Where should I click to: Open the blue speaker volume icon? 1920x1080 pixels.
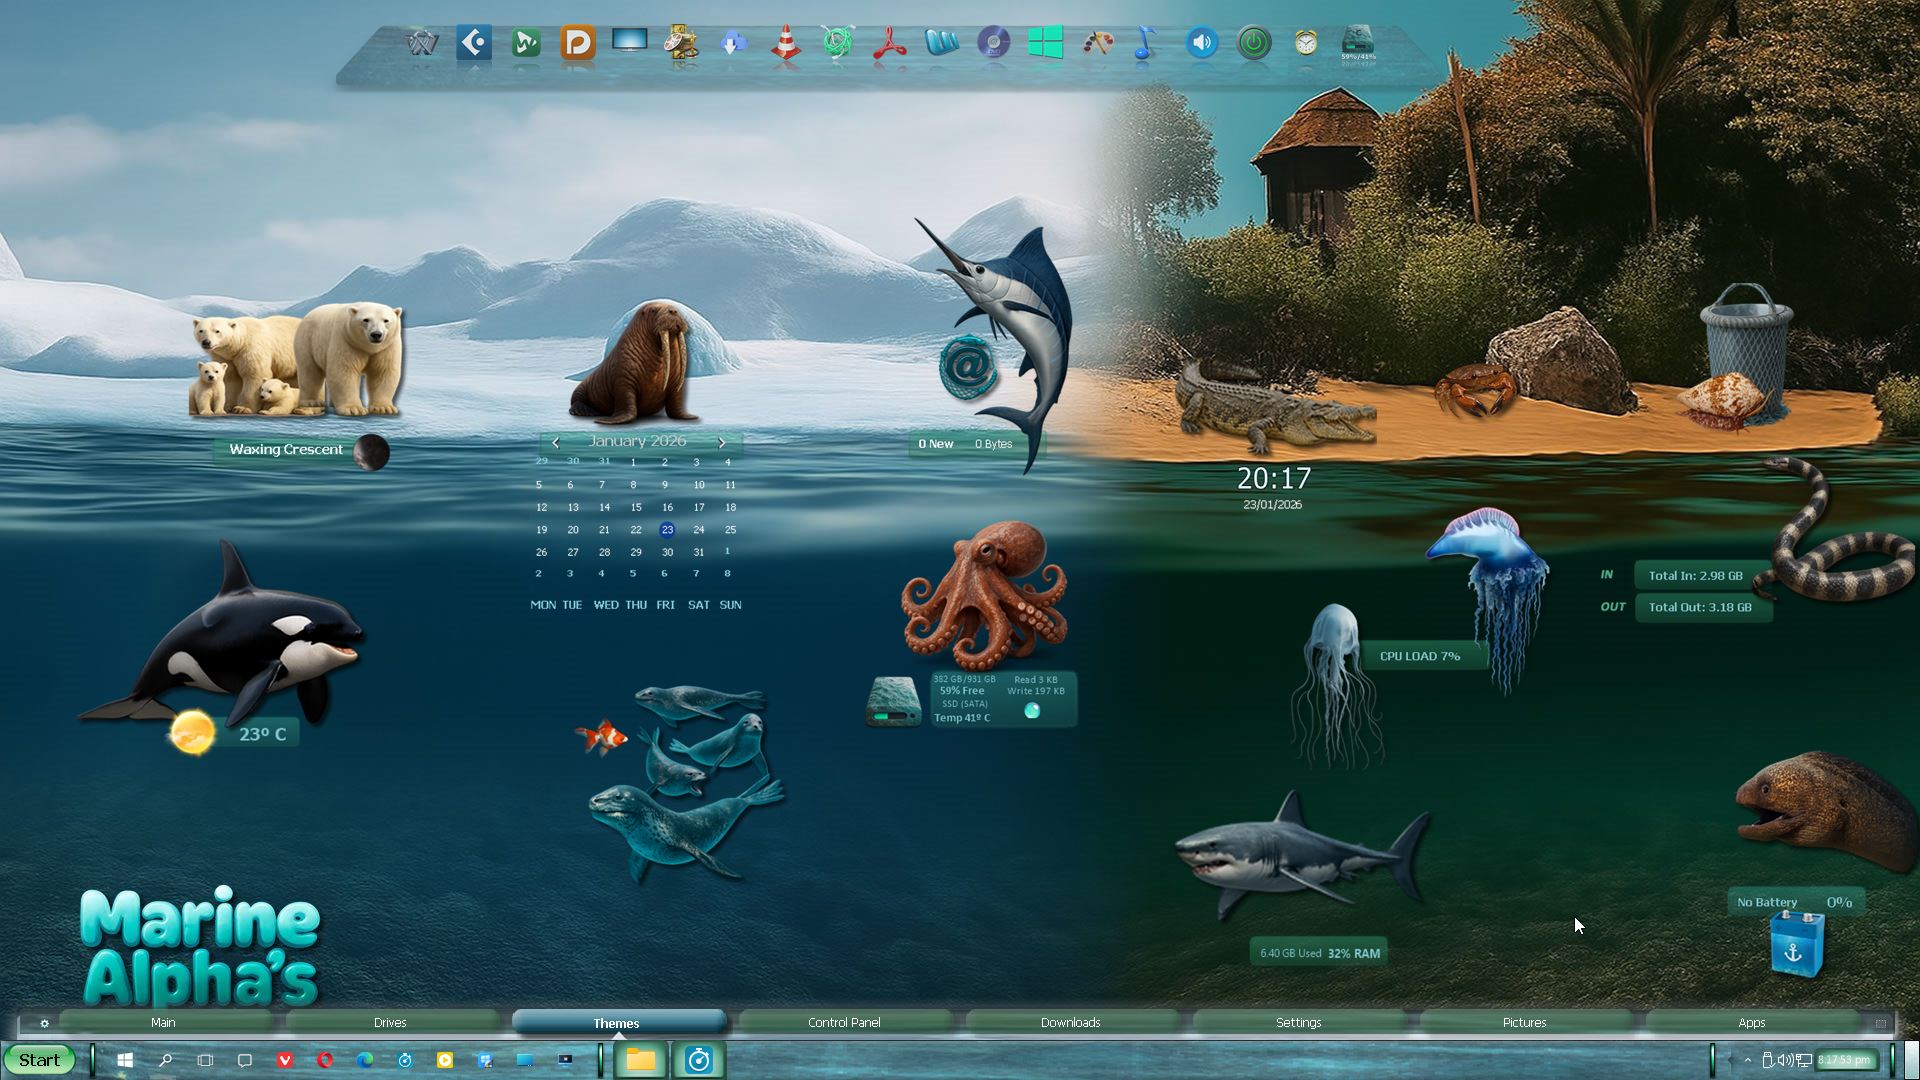[1201, 43]
